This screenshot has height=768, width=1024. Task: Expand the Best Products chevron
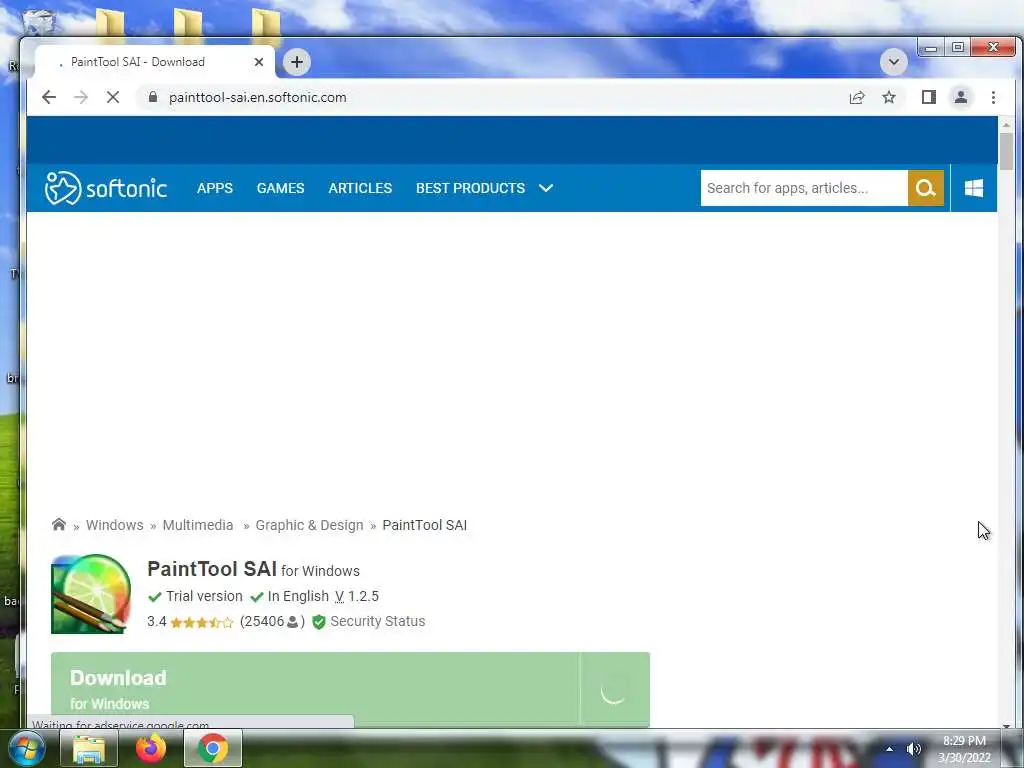click(x=546, y=188)
